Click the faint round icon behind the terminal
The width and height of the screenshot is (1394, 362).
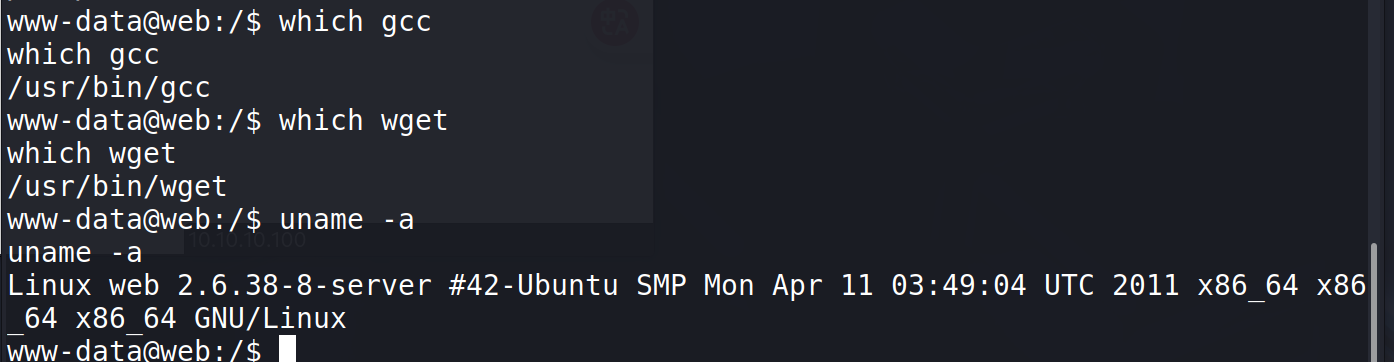613,22
